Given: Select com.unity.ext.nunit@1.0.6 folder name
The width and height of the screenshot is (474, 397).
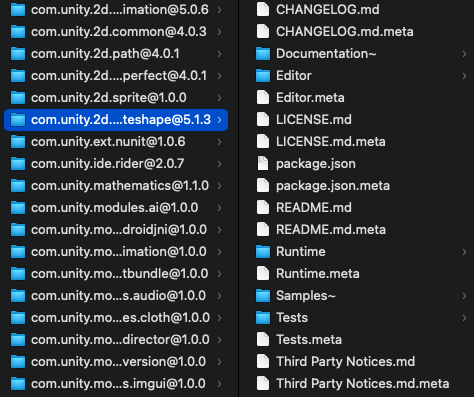Looking at the screenshot, I should [x=108, y=142].
